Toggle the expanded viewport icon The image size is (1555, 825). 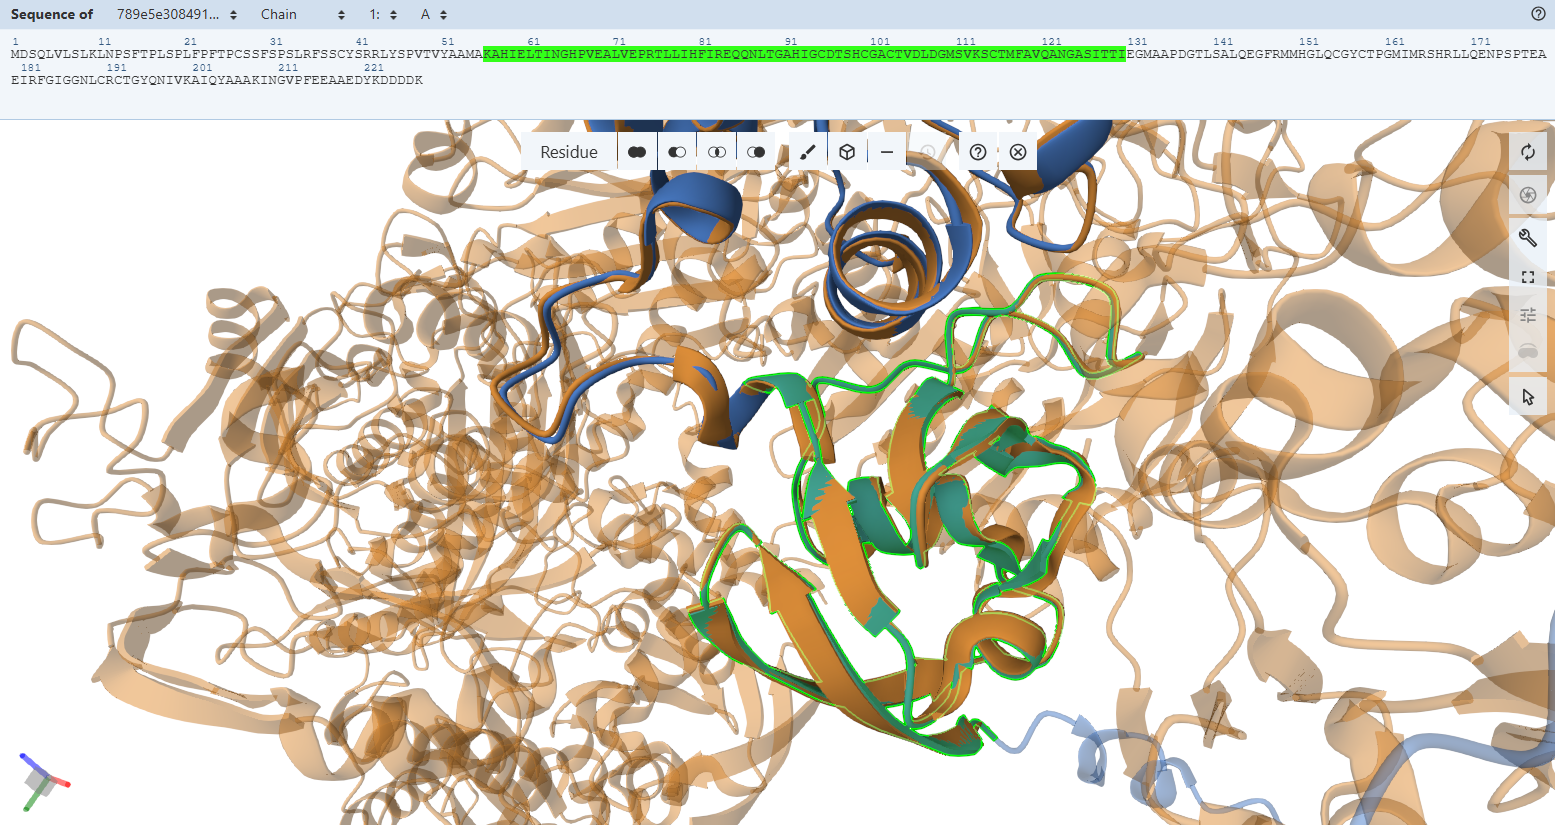tap(1528, 277)
